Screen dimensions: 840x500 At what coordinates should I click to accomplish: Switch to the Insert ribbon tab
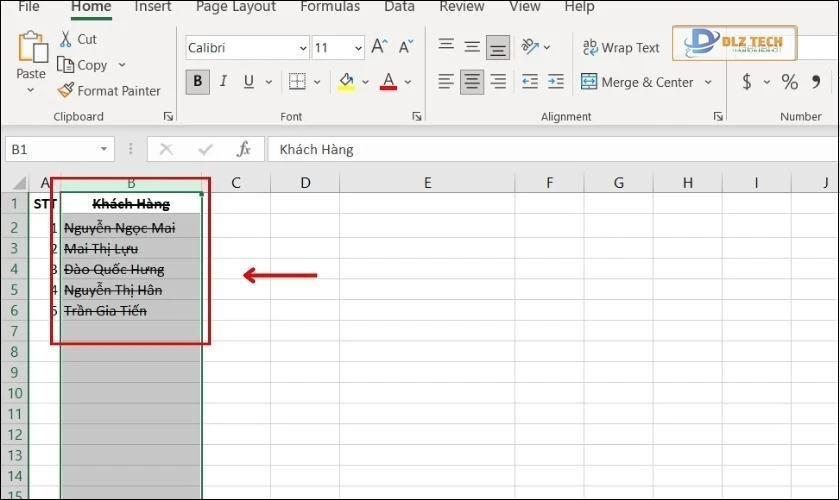[153, 7]
